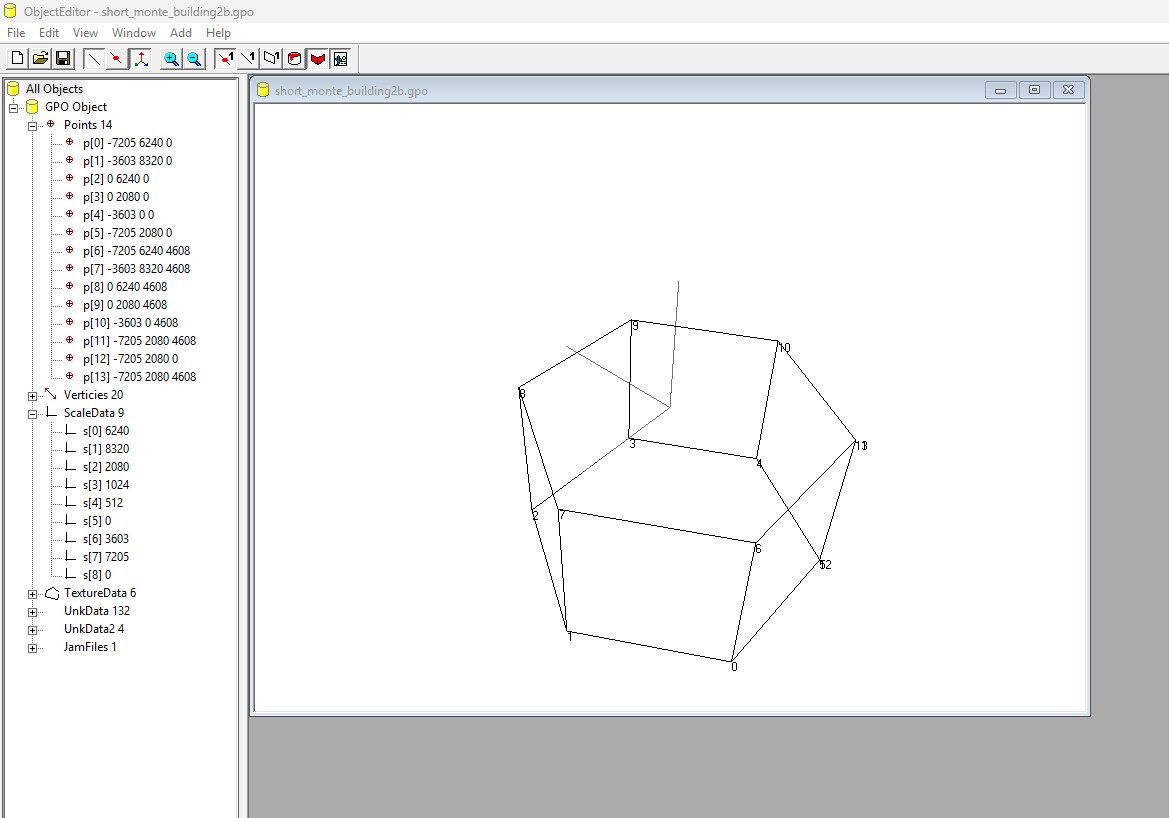Image resolution: width=1169 pixels, height=818 pixels.
Task: Toggle the XYZ axis display button
Action: 141,59
